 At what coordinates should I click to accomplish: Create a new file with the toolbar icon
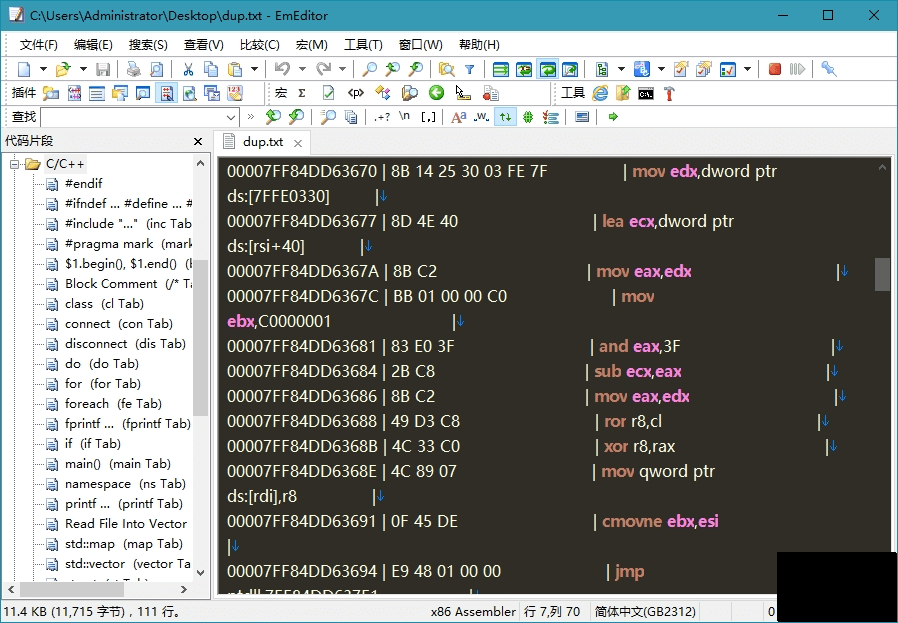pos(24,69)
